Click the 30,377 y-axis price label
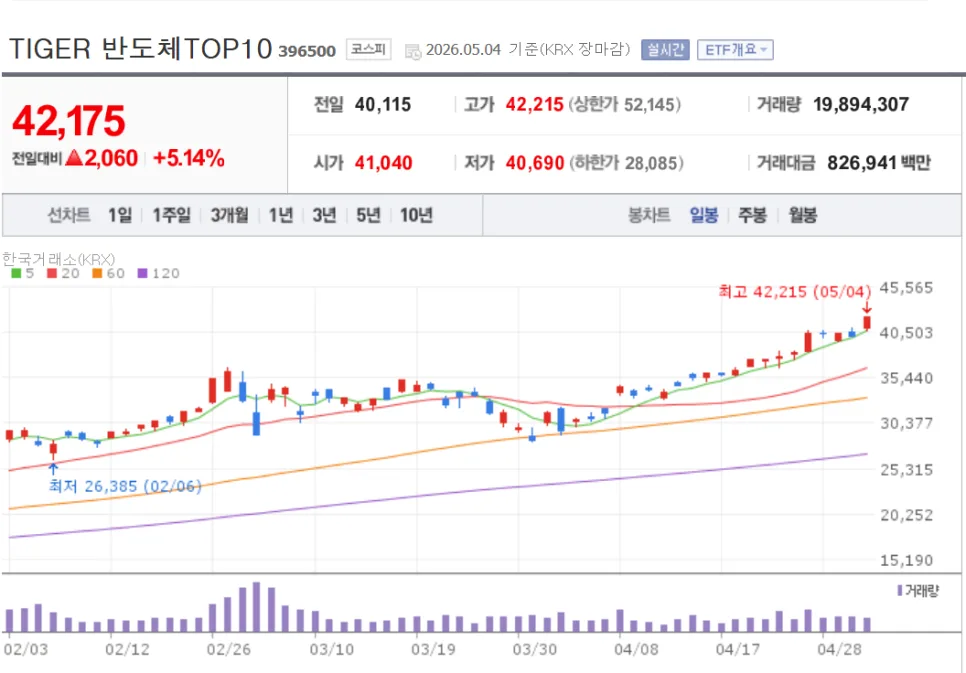The height and width of the screenshot is (673, 966). (906, 423)
